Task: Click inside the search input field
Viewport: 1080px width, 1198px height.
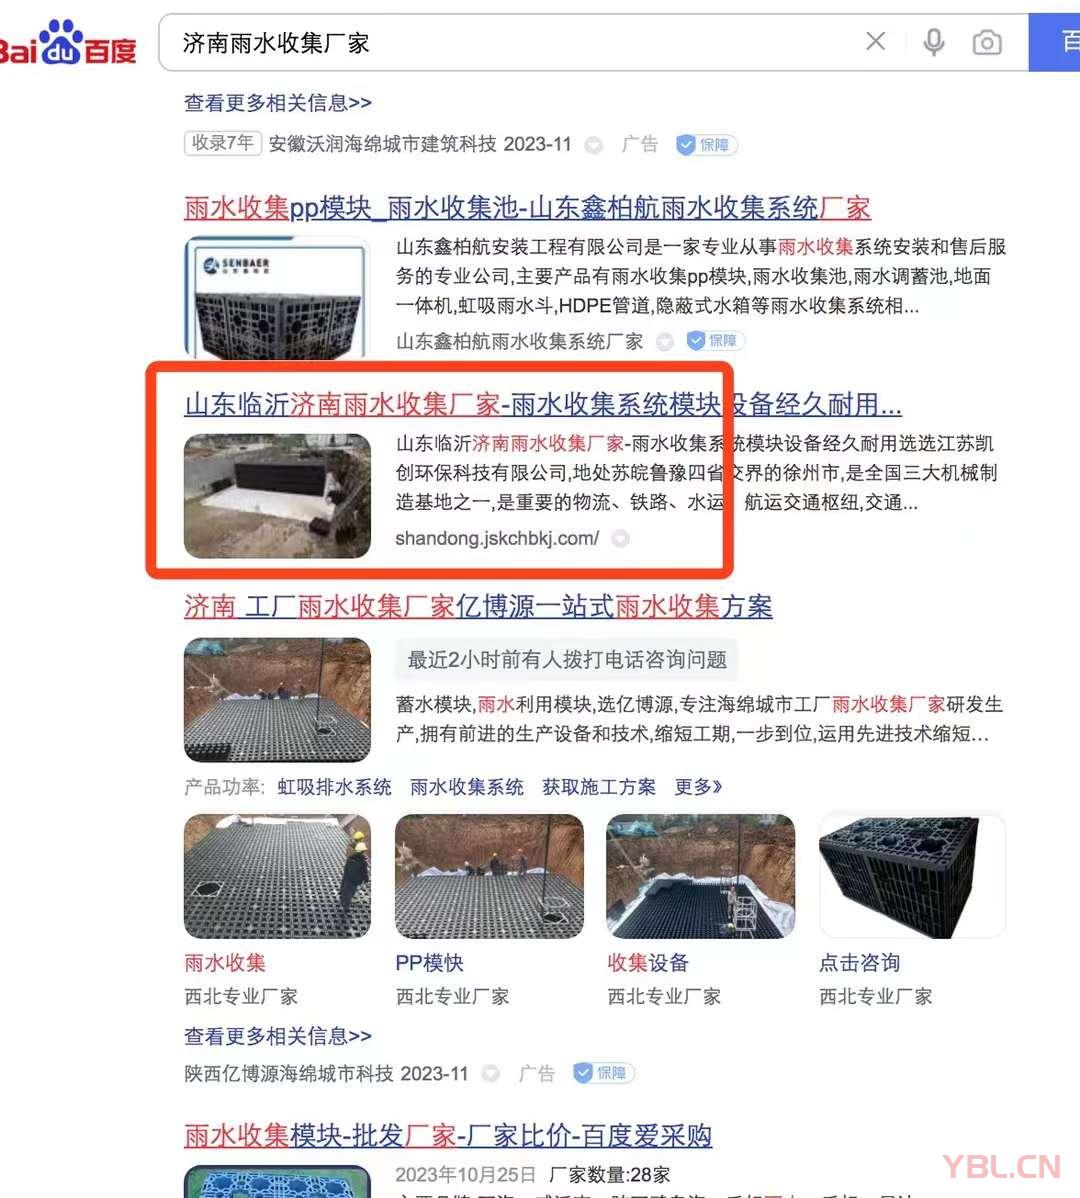Action: [519, 43]
